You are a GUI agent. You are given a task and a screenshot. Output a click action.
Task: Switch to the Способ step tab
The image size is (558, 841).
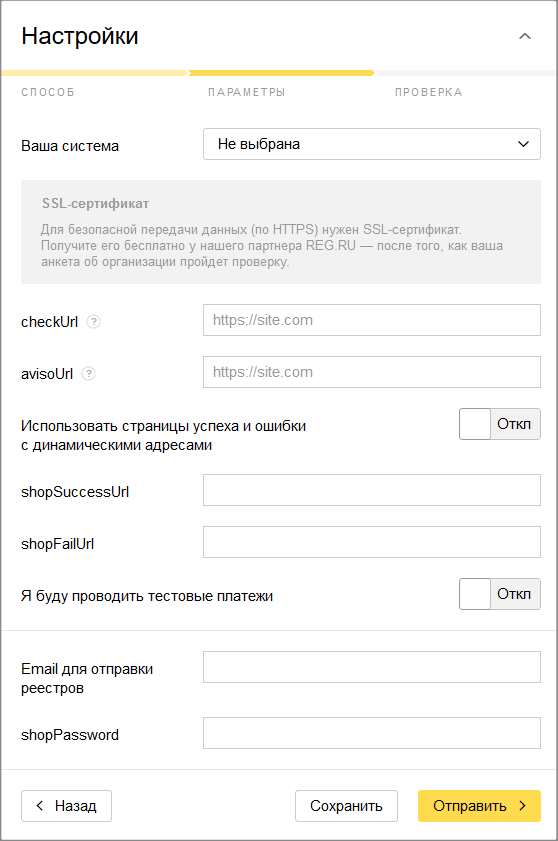(48, 92)
